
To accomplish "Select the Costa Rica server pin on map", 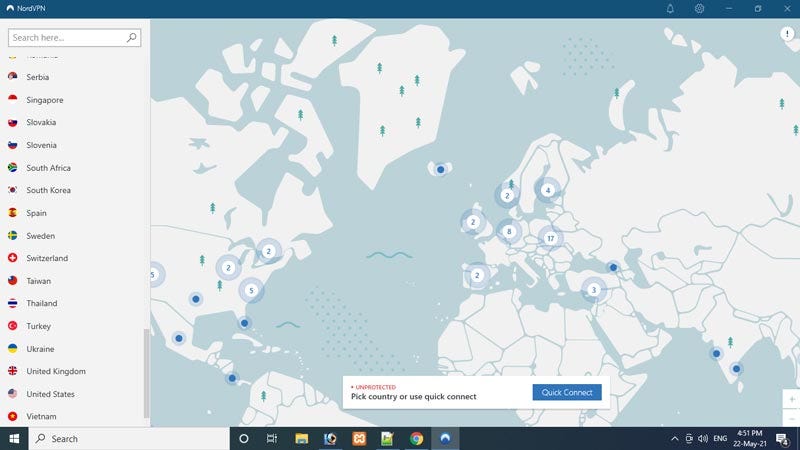I will 232,378.
